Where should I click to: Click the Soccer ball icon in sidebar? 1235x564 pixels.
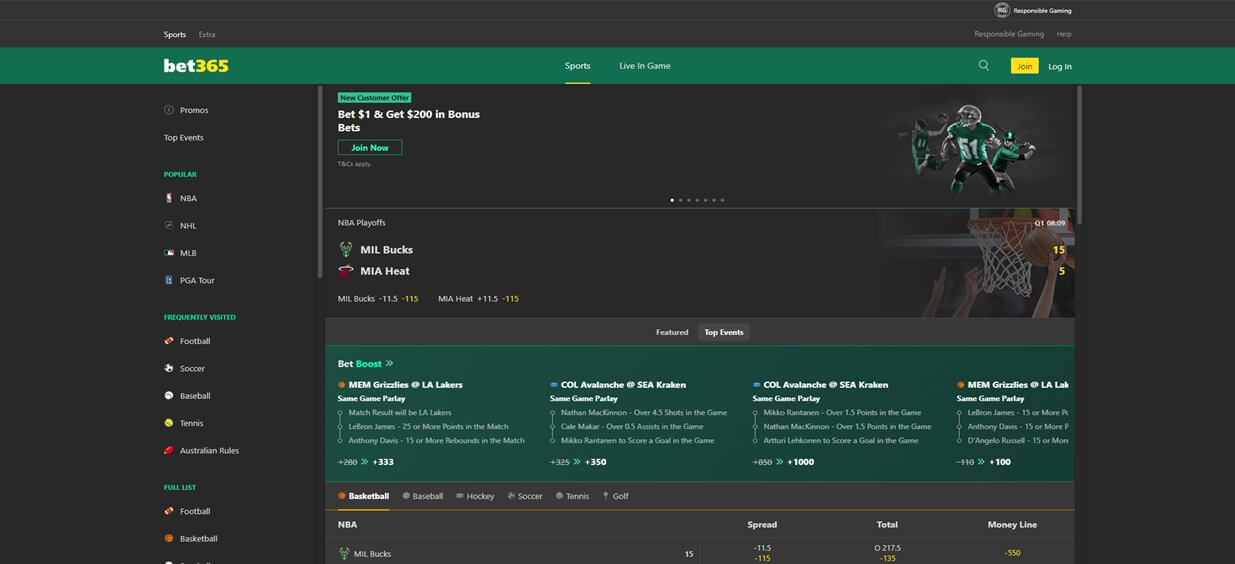[x=169, y=368]
